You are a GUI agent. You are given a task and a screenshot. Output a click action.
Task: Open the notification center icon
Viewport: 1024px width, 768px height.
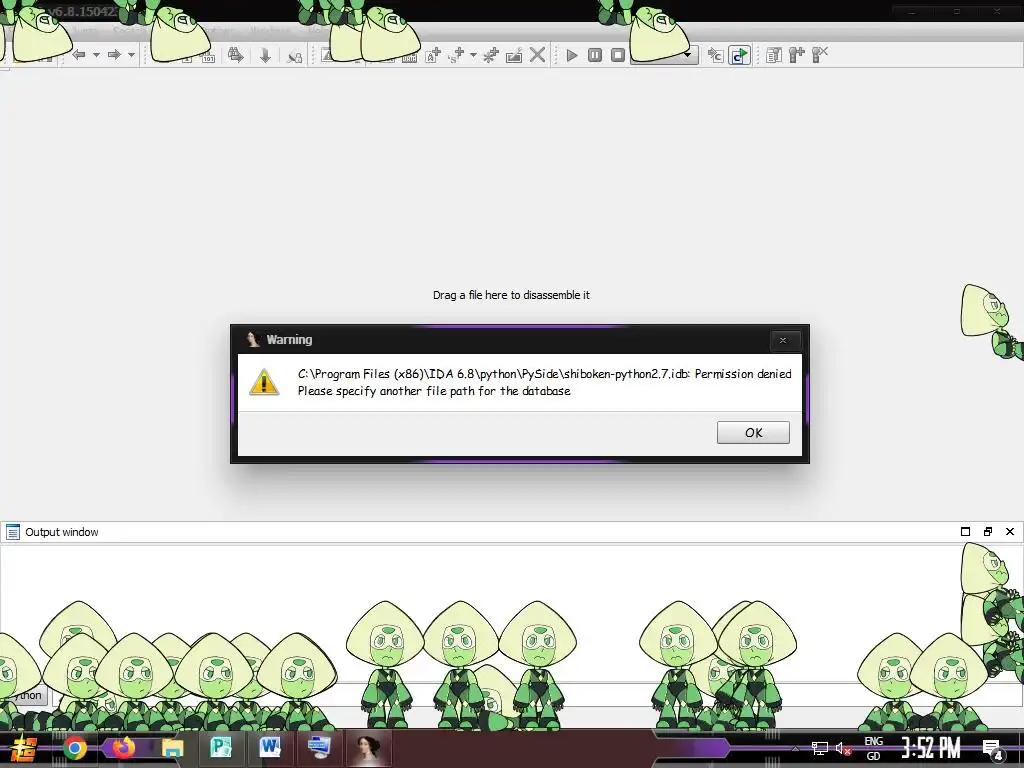[992, 750]
